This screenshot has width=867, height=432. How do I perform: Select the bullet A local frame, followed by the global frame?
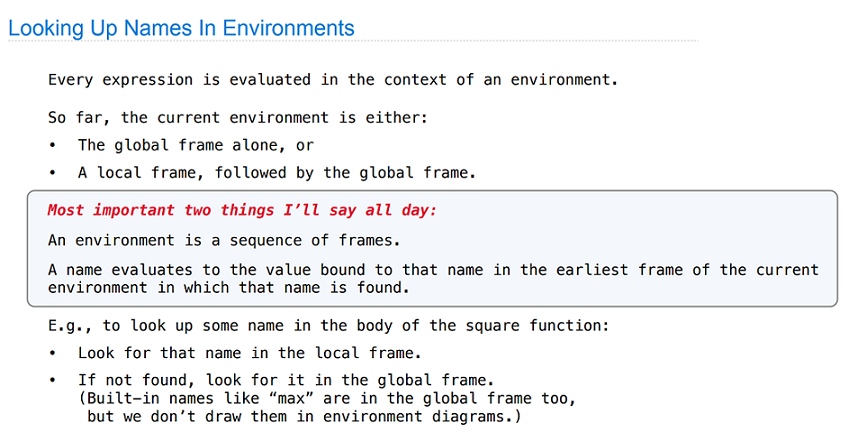tap(276, 173)
